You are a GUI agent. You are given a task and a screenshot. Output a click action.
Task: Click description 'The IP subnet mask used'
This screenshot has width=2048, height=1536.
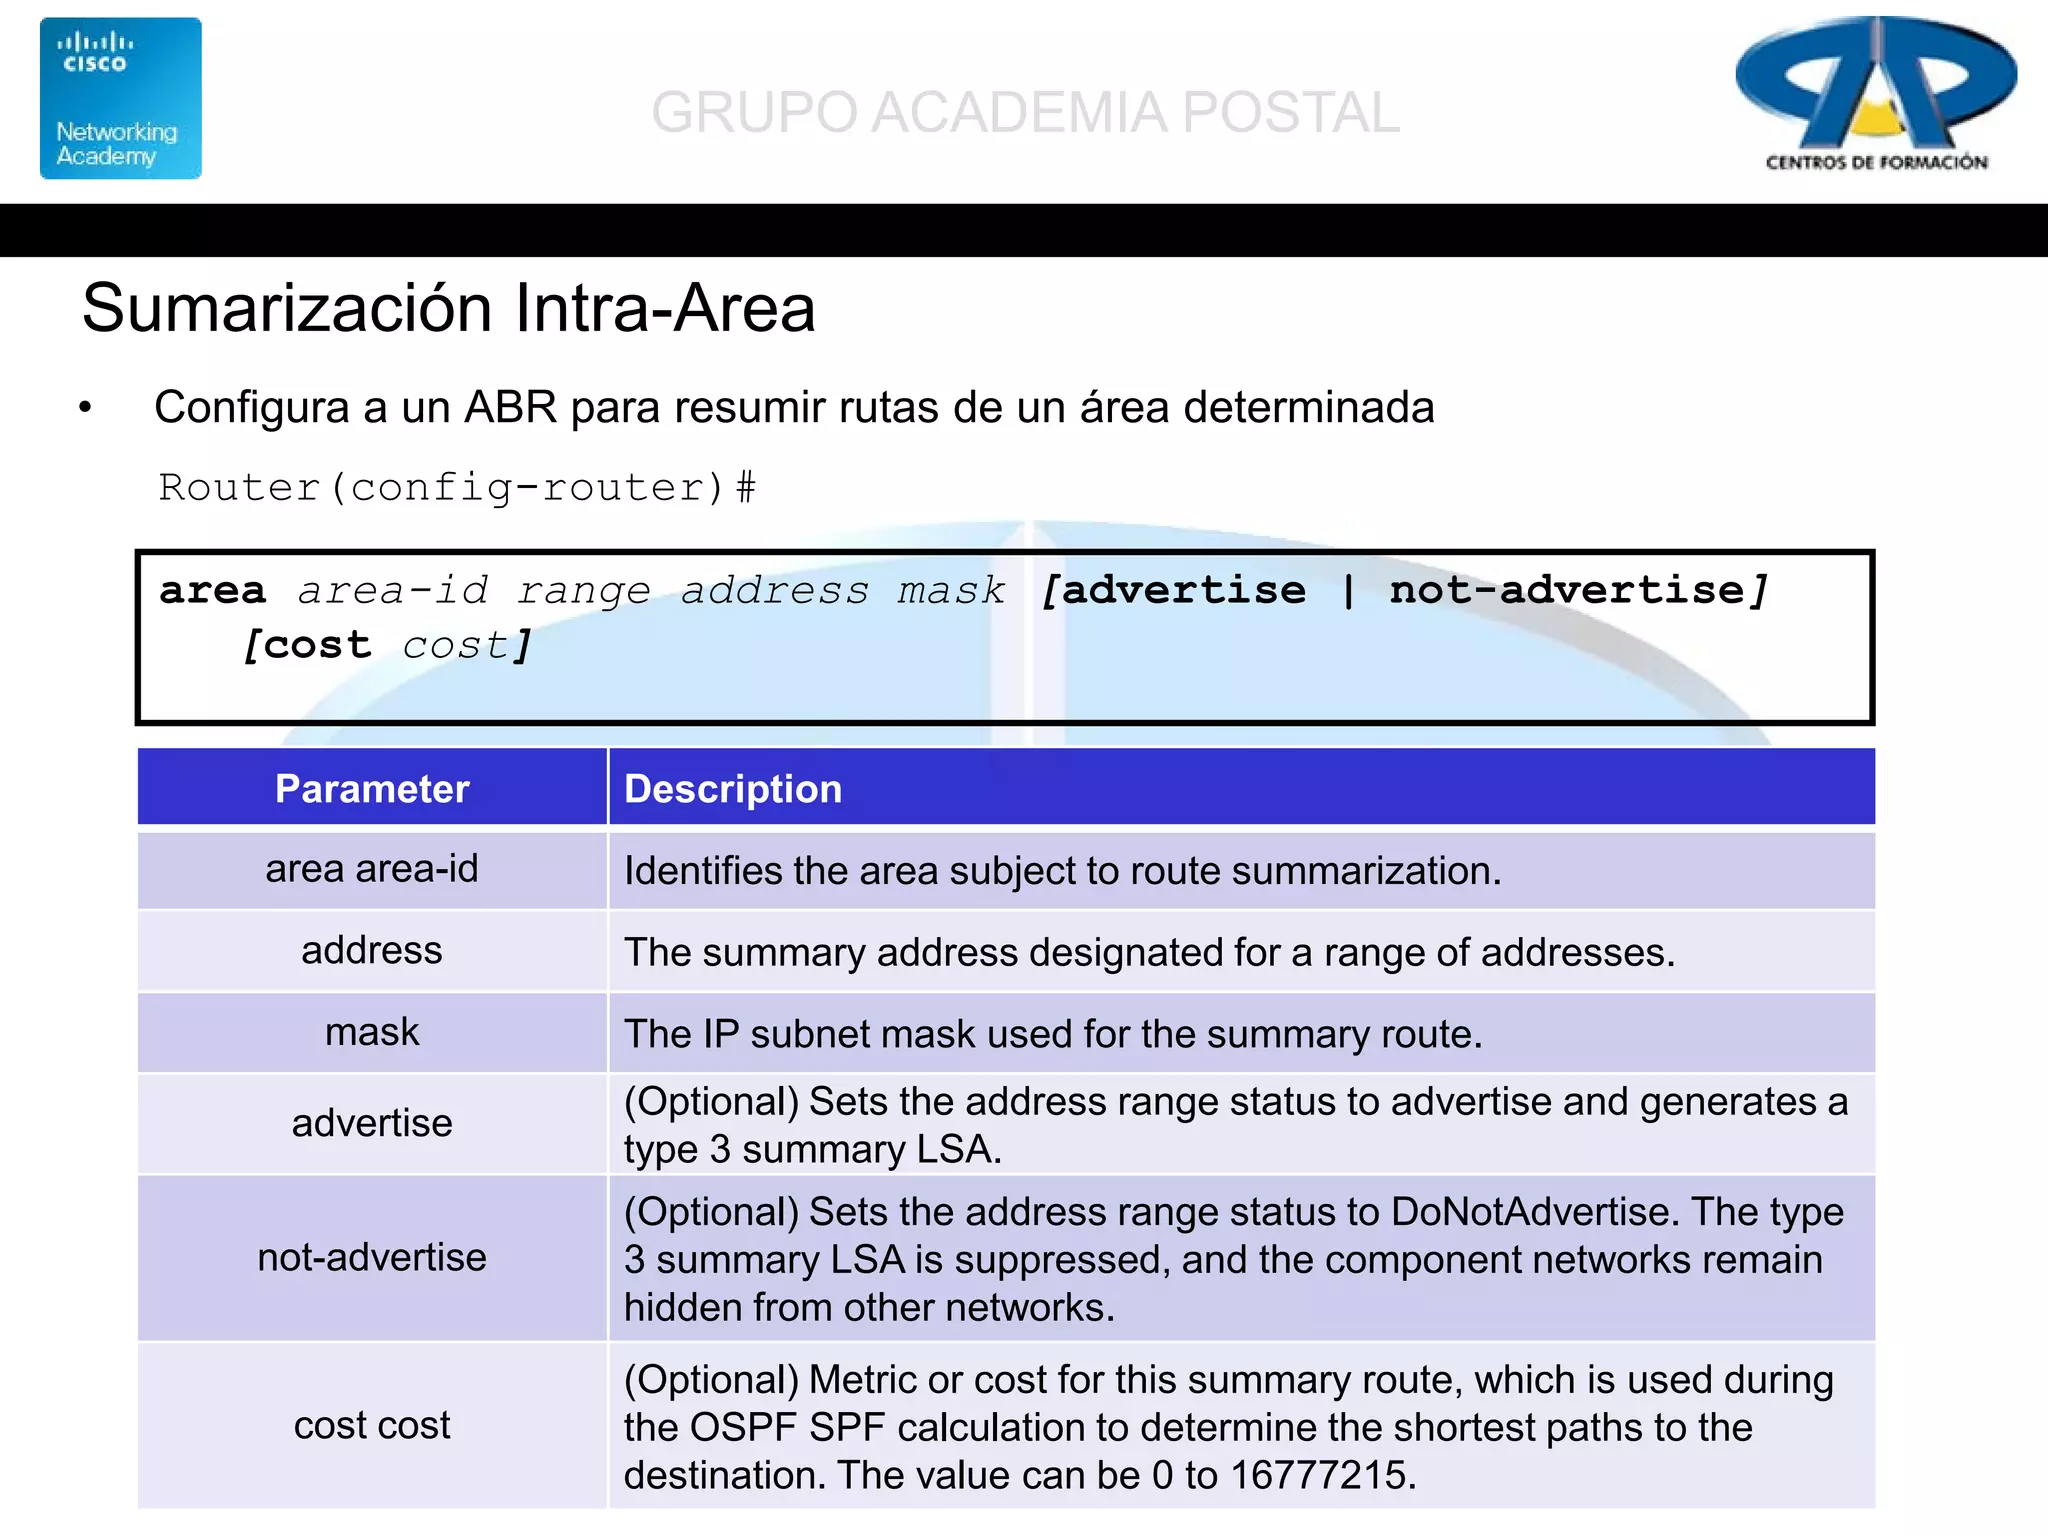[x=1242, y=1033]
